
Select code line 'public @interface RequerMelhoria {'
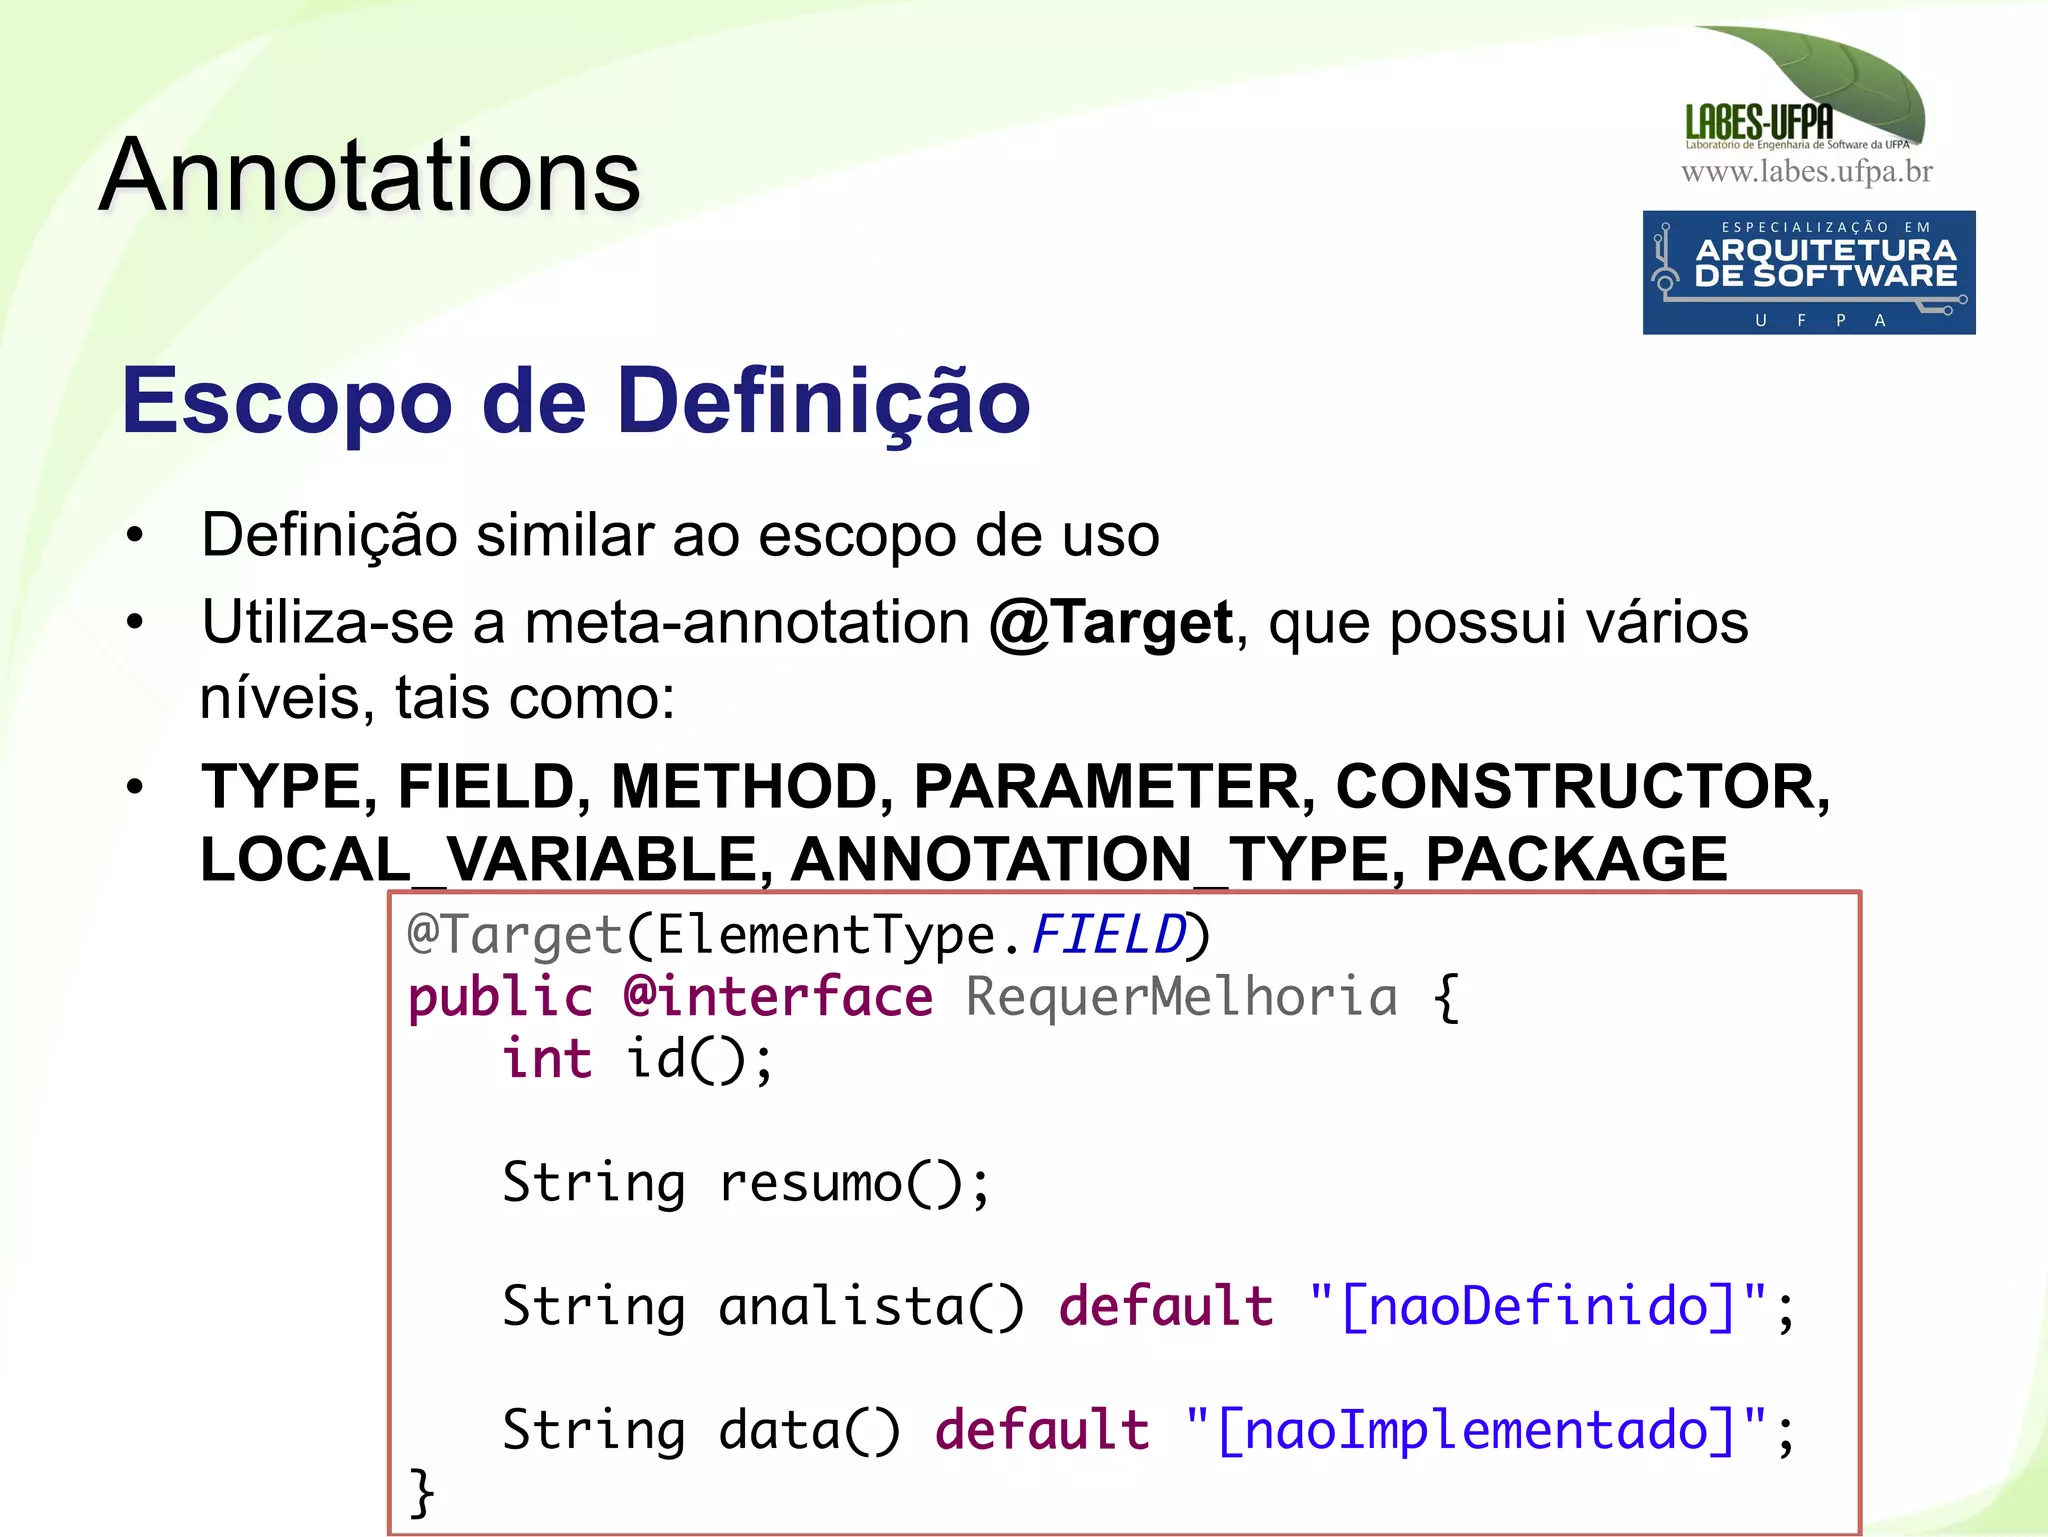[x=934, y=997]
